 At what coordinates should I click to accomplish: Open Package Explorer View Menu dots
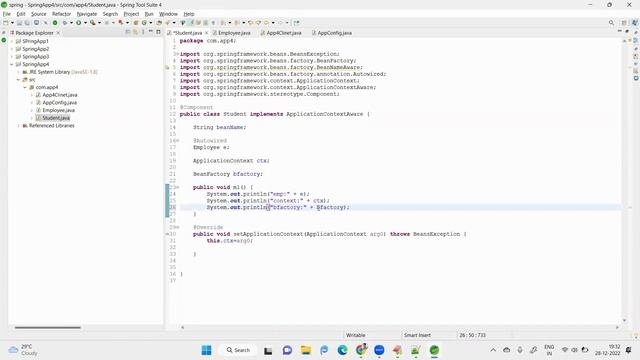pos(143,32)
